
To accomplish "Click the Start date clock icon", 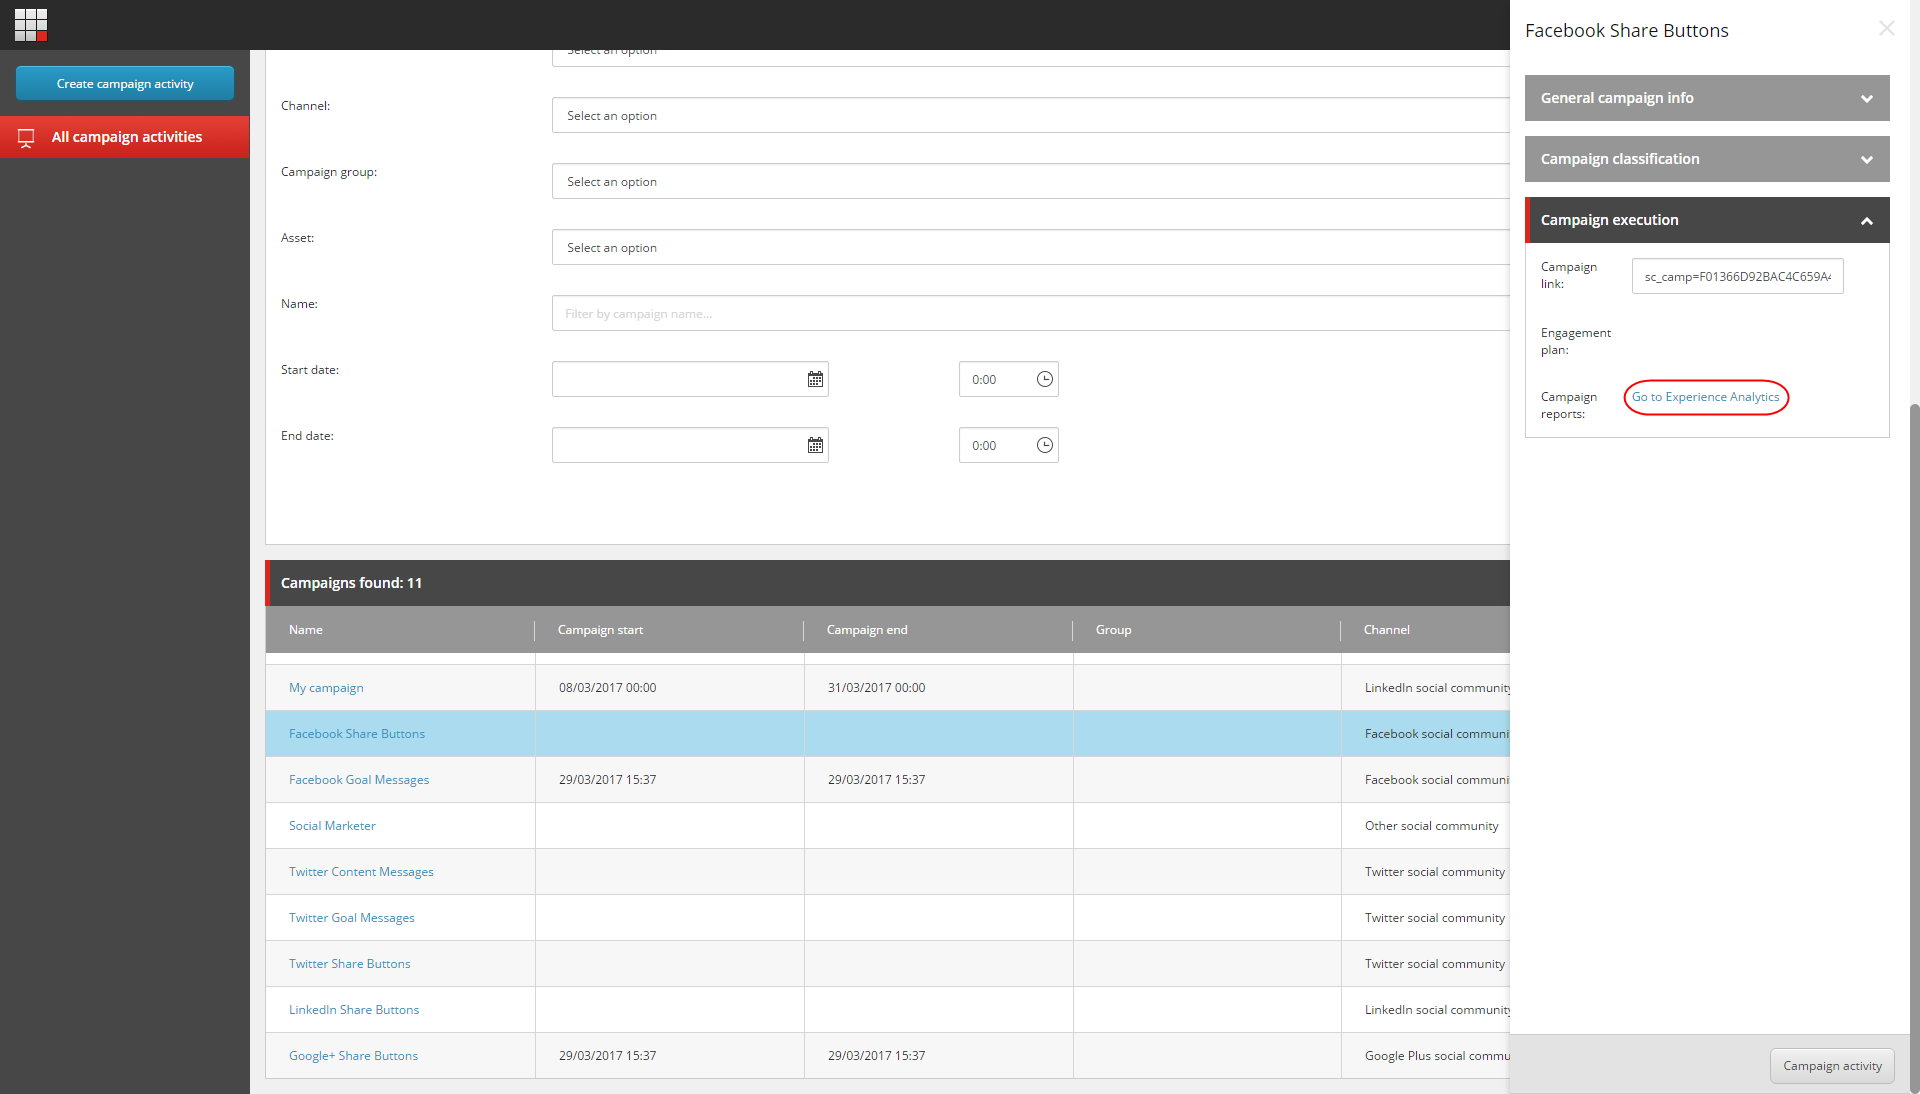I will 1045,380.
